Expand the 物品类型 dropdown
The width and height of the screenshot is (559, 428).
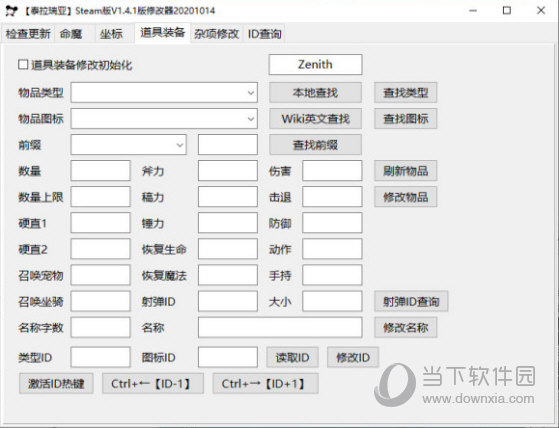click(x=251, y=93)
